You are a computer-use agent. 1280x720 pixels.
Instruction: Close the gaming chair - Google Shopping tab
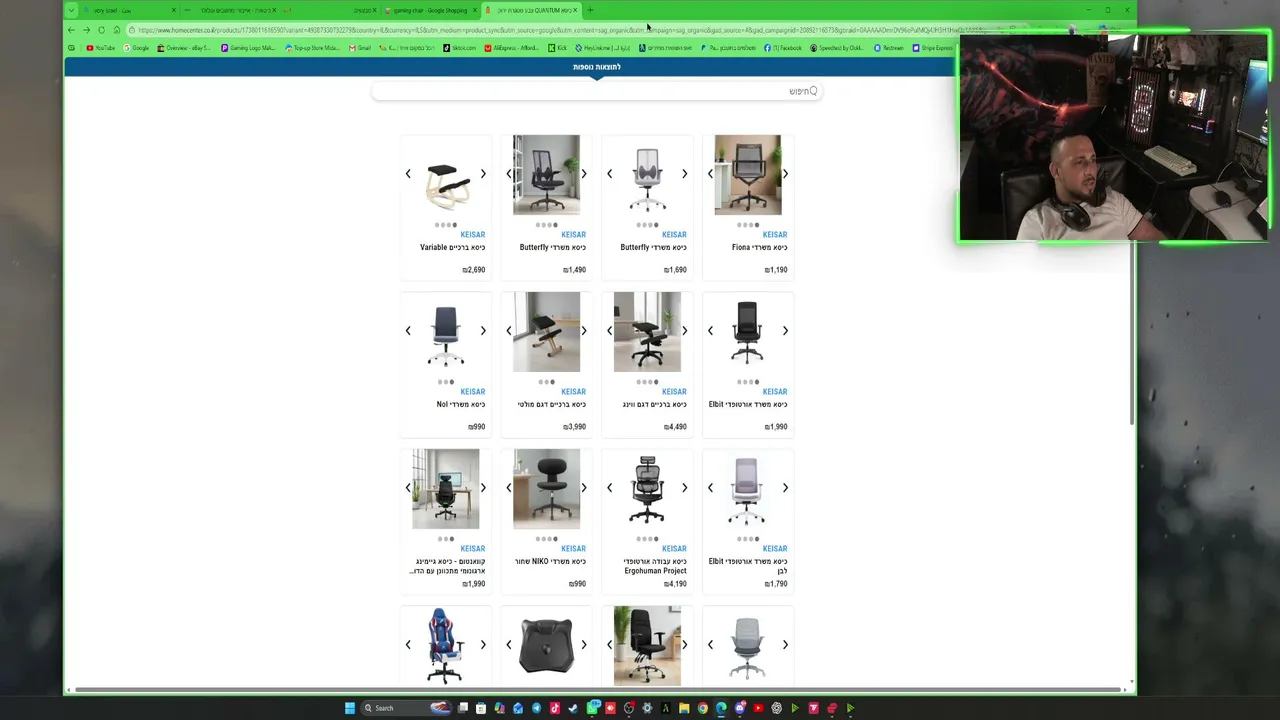pos(475,10)
